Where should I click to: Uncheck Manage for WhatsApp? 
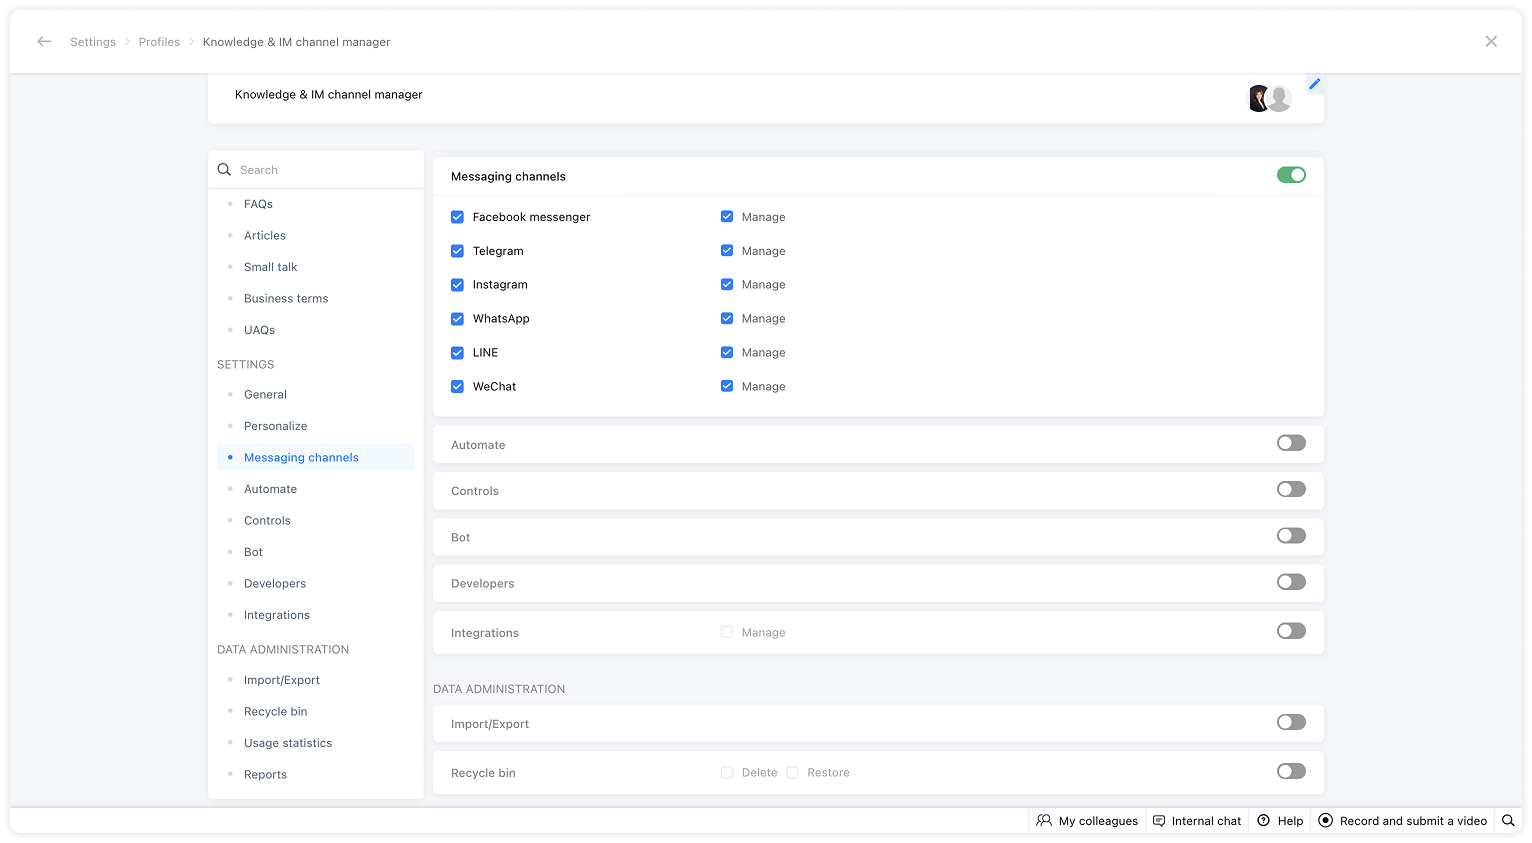tap(727, 319)
